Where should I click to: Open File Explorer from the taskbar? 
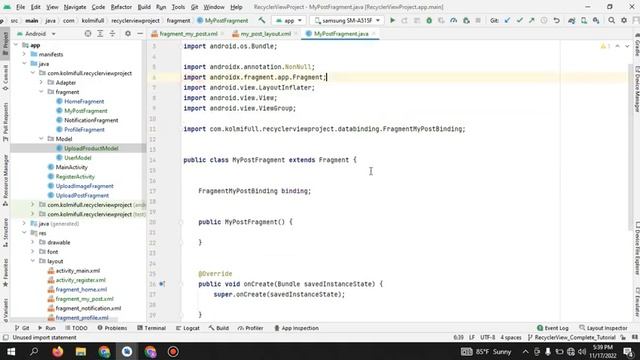tap(81, 351)
